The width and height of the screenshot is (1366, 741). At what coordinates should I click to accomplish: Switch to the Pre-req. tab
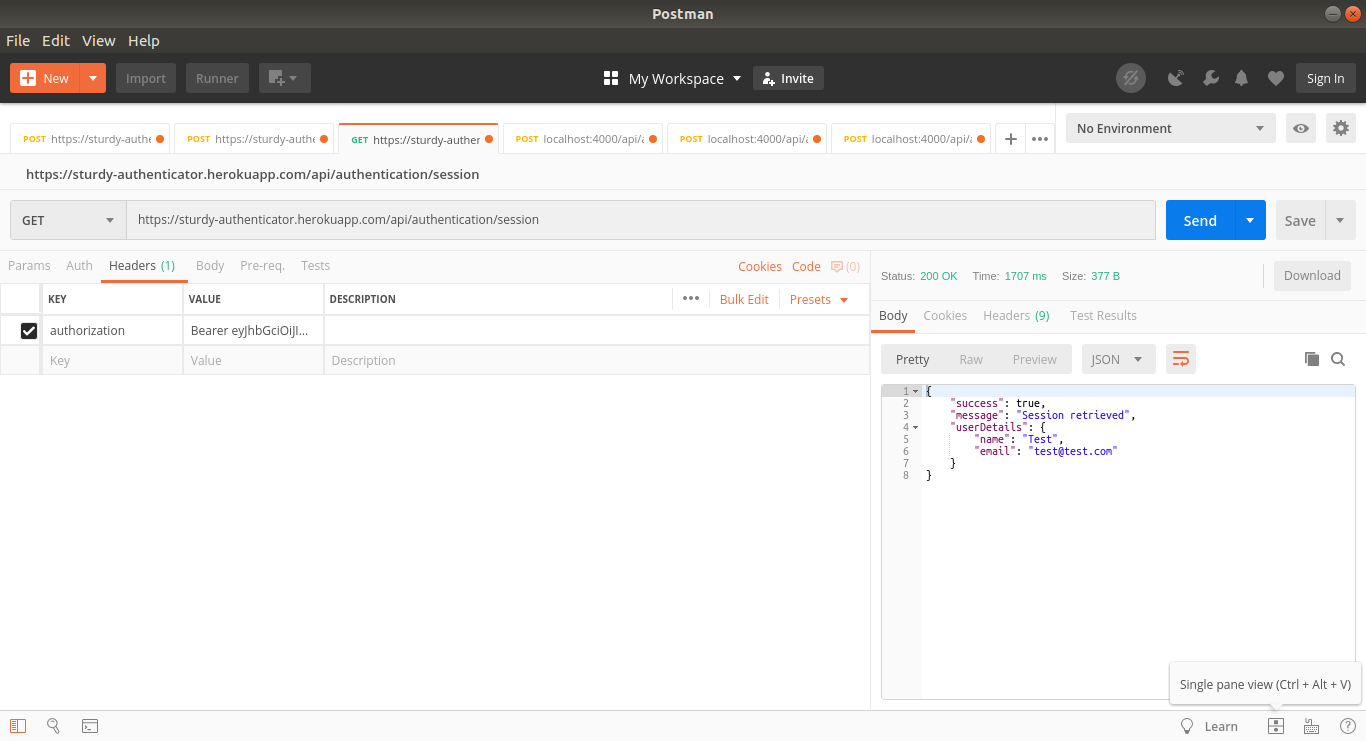coord(262,265)
